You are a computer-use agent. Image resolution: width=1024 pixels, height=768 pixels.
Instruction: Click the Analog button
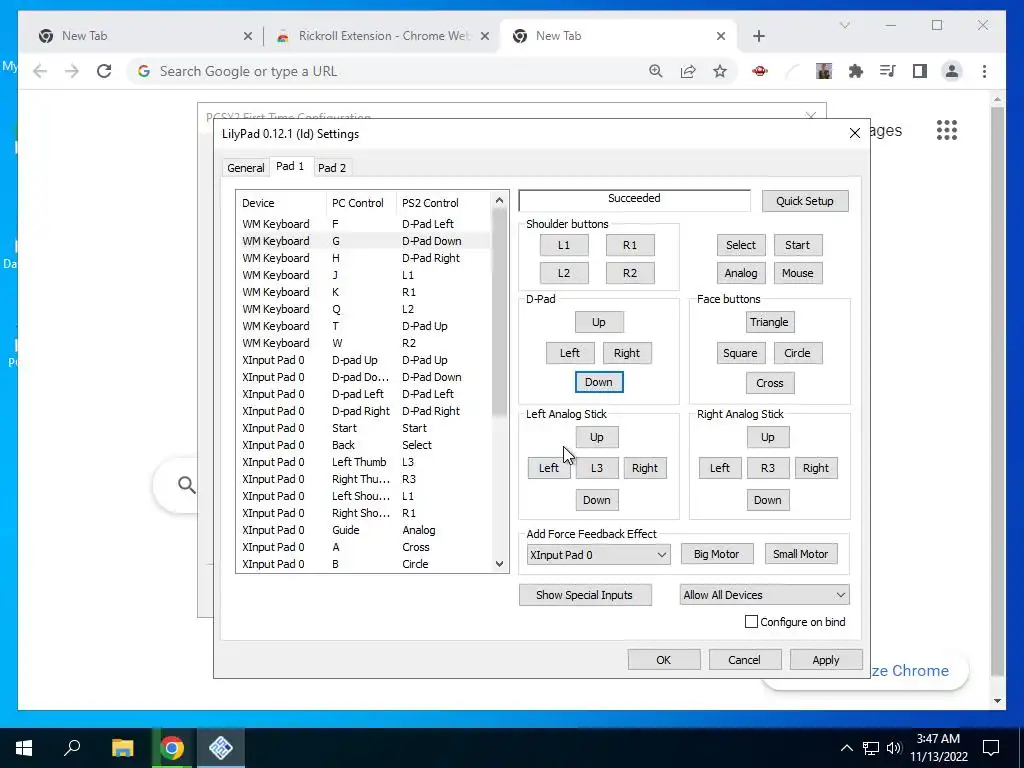point(741,273)
